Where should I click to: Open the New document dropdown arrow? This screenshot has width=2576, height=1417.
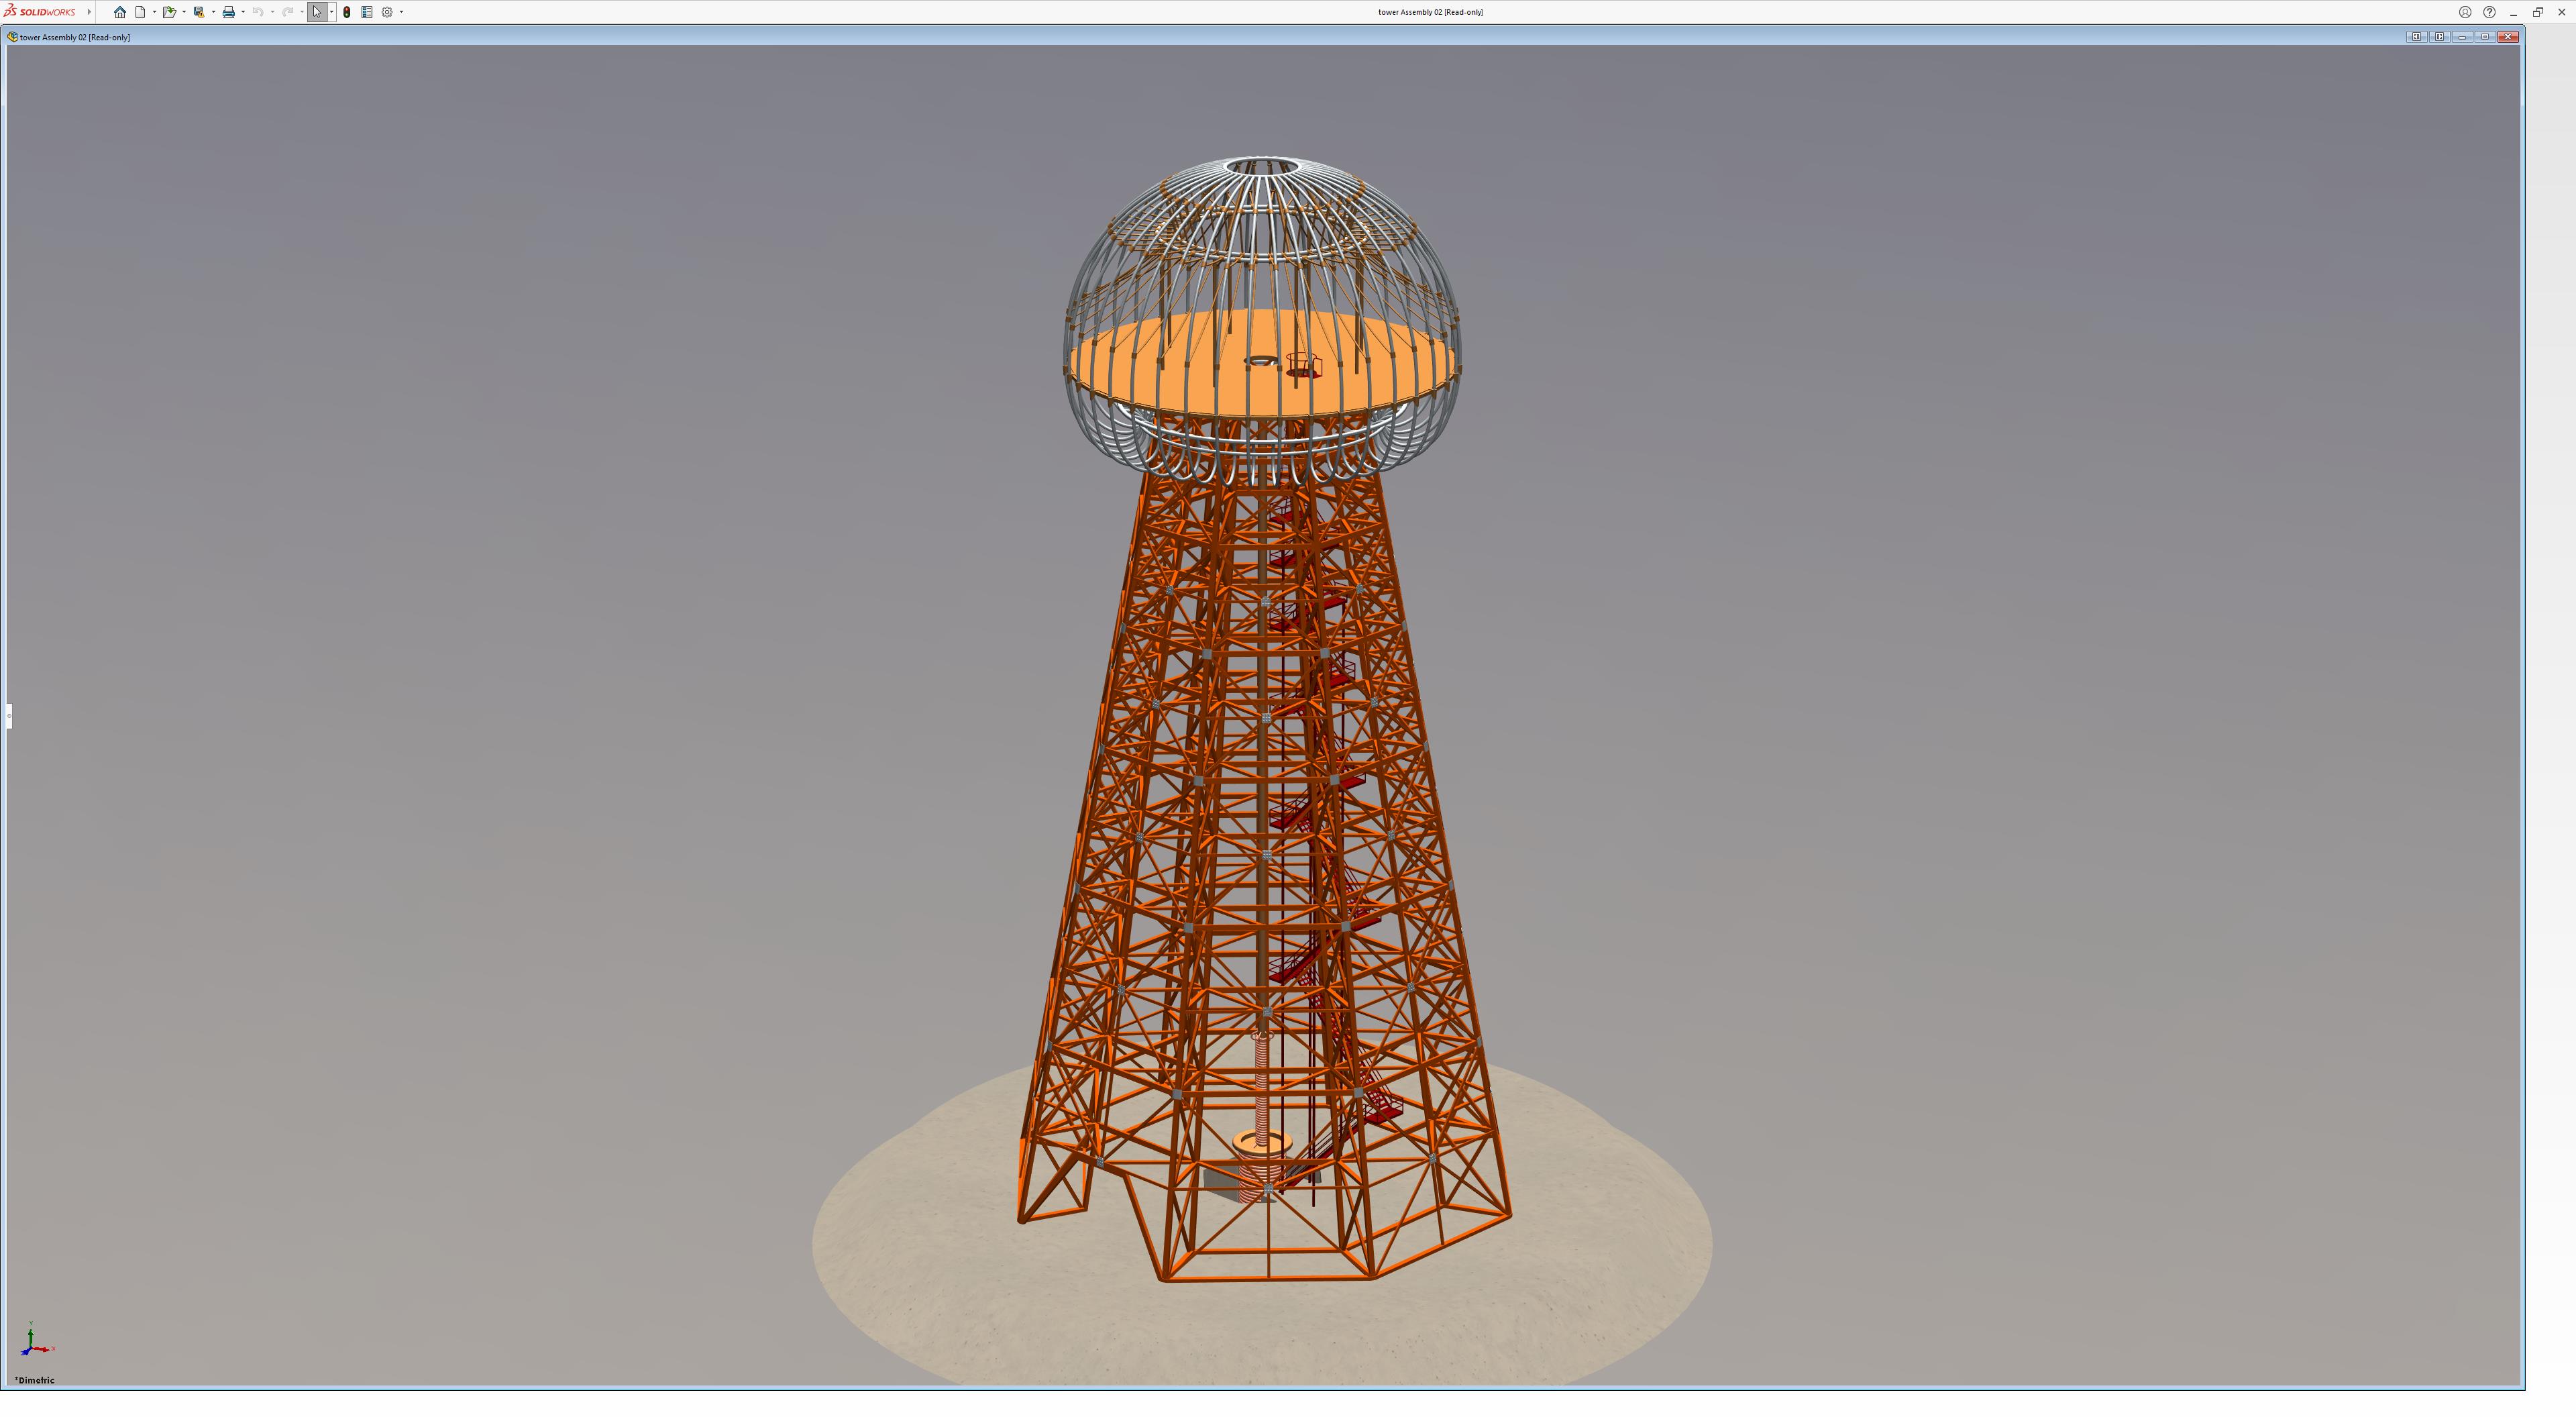(x=154, y=12)
